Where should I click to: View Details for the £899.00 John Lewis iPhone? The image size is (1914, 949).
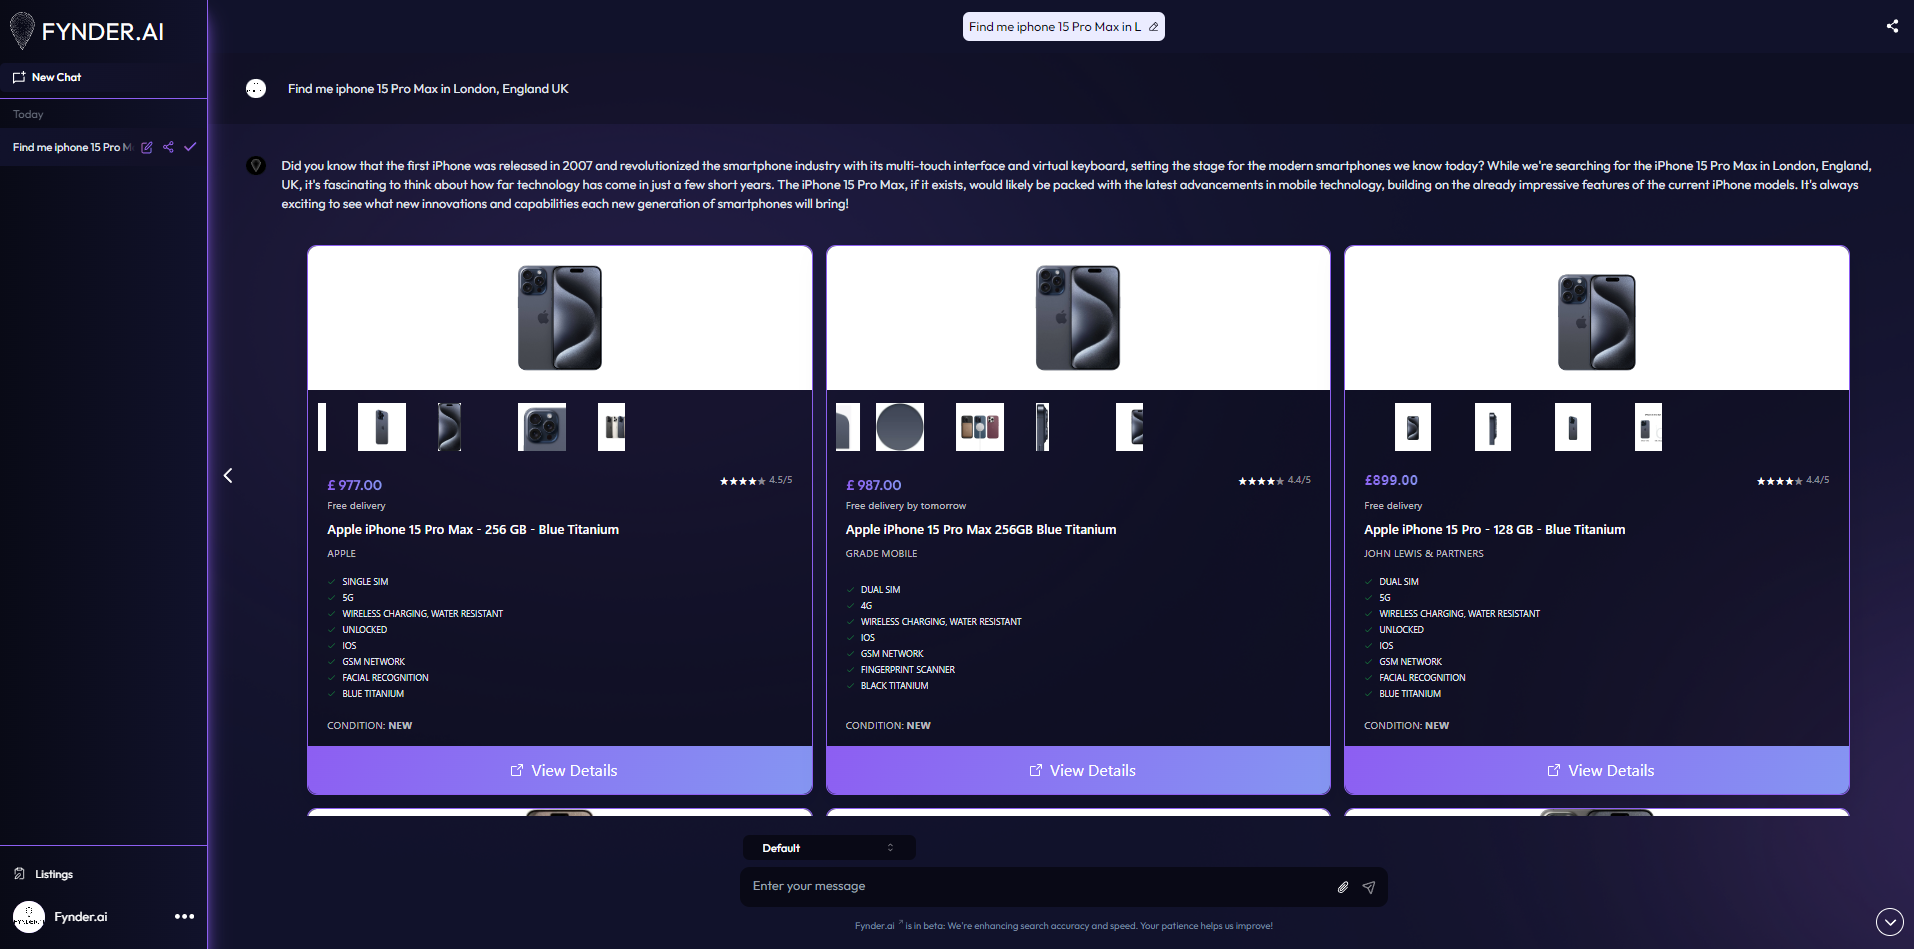click(1597, 770)
